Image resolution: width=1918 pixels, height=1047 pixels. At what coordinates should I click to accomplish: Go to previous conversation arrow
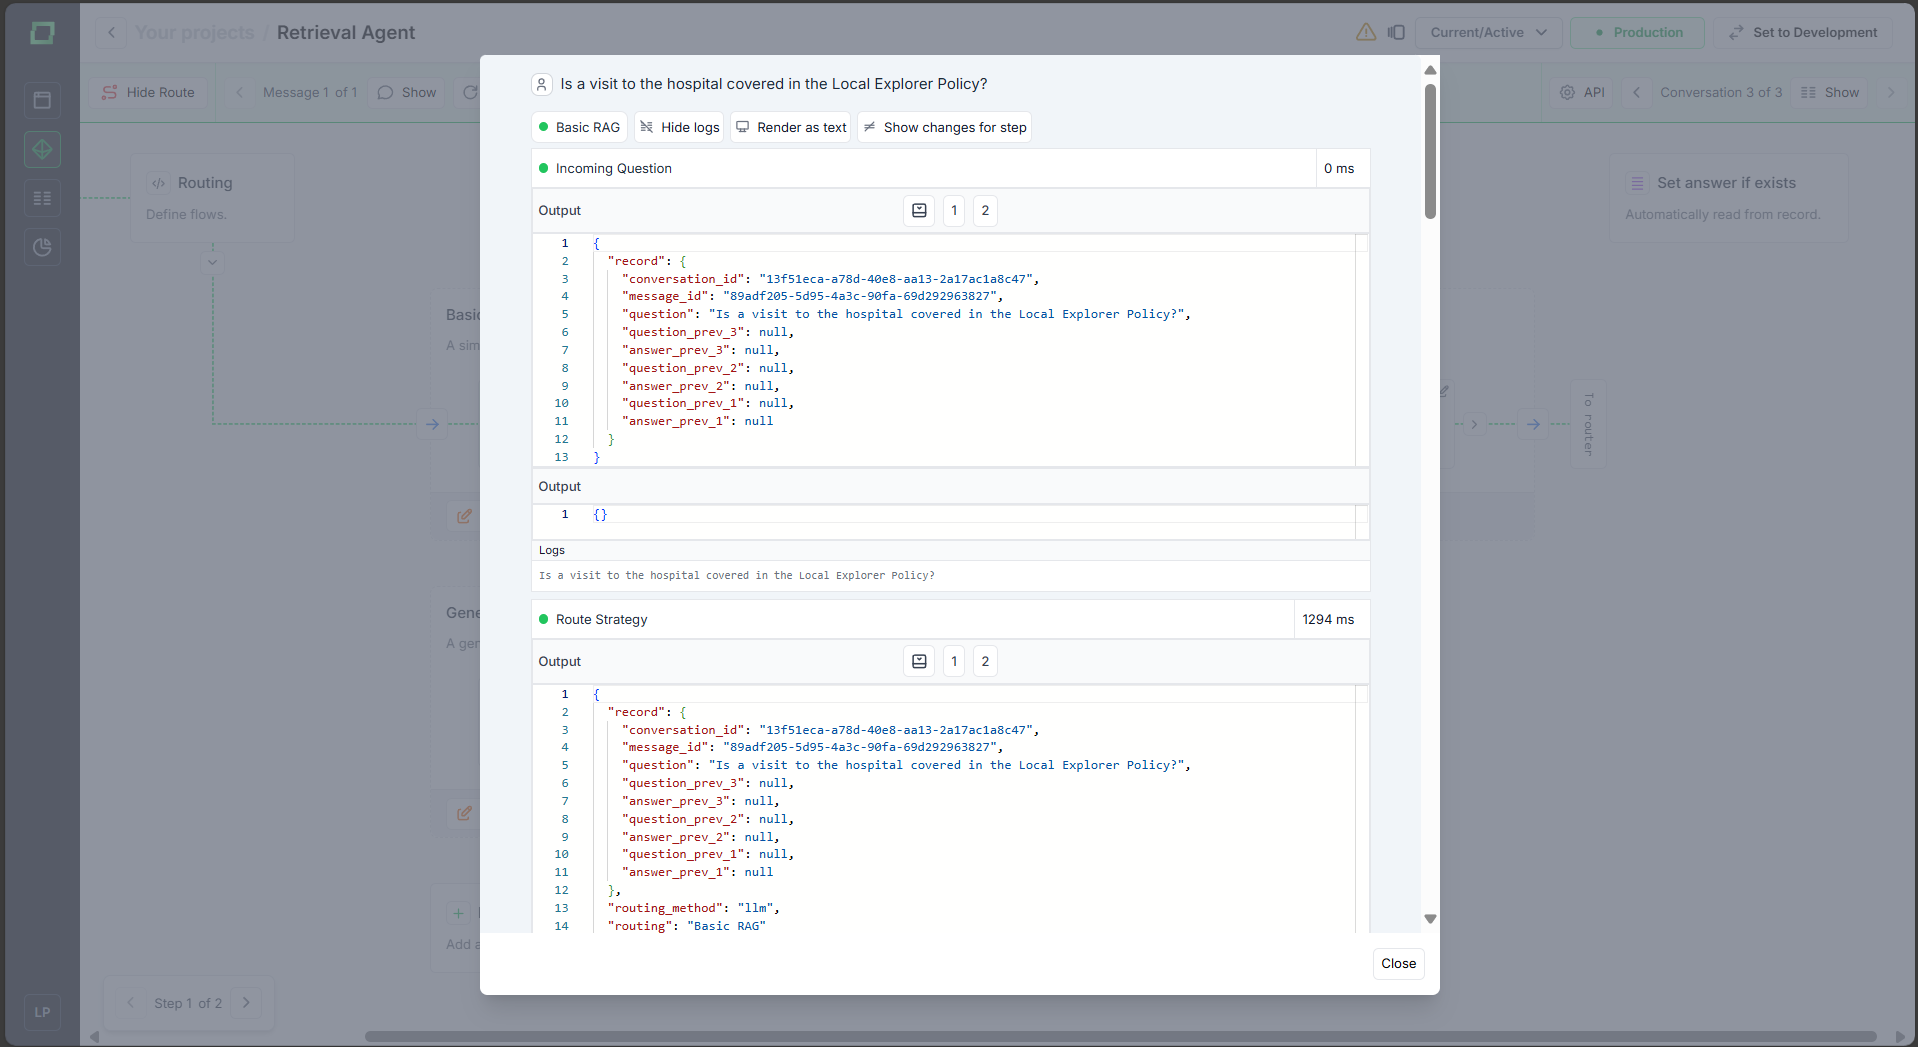click(1636, 92)
